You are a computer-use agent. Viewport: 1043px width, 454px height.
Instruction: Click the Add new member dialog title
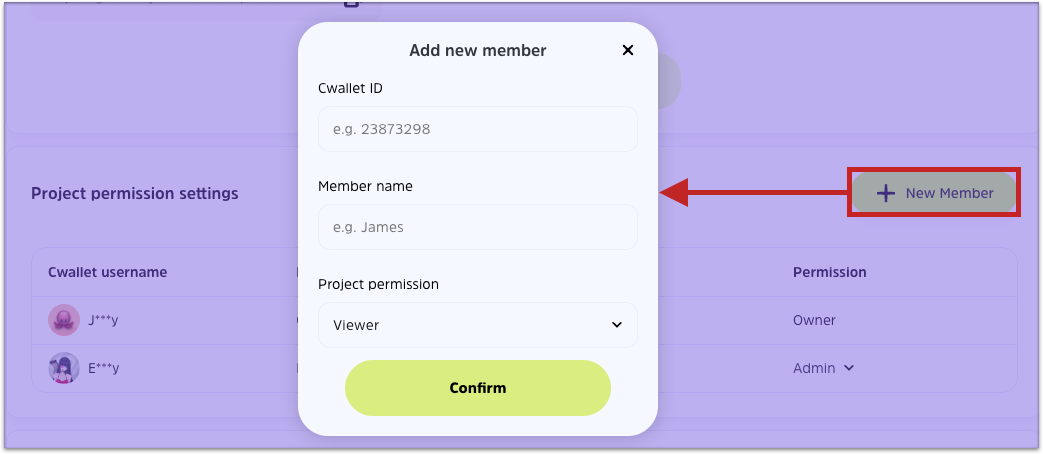click(478, 50)
